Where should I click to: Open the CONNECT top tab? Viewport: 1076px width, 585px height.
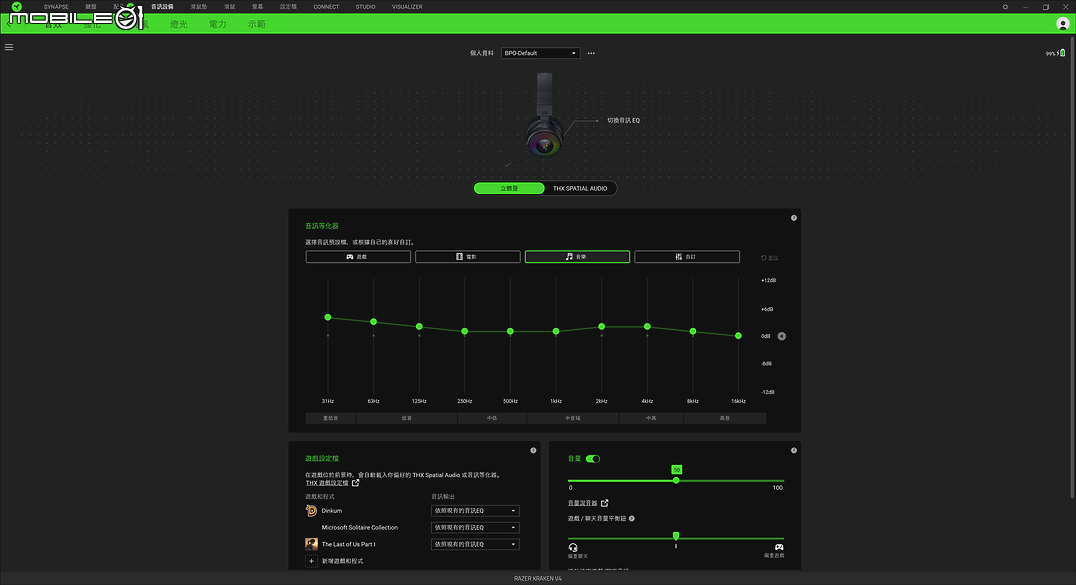pos(326,7)
